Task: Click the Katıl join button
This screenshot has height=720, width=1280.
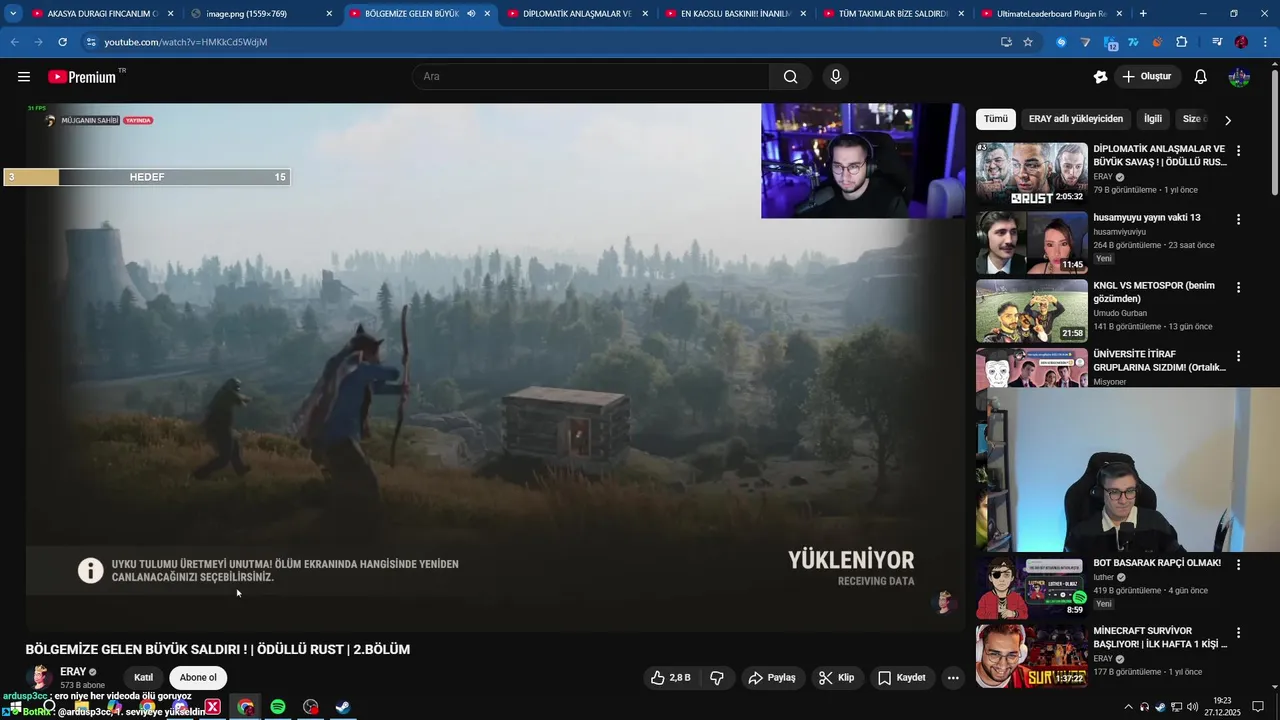Action: [144, 678]
